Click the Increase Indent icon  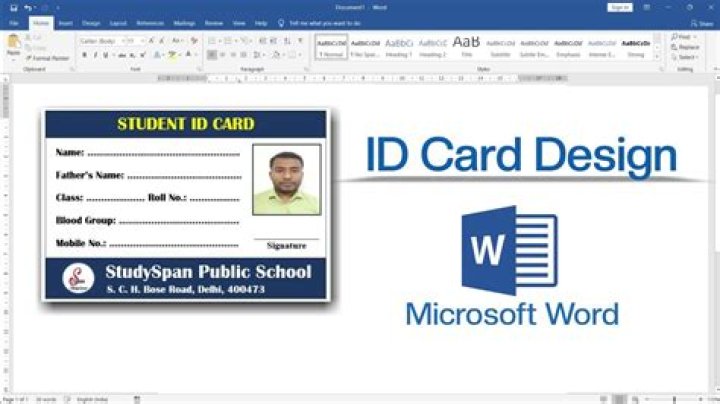[x=274, y=41]
